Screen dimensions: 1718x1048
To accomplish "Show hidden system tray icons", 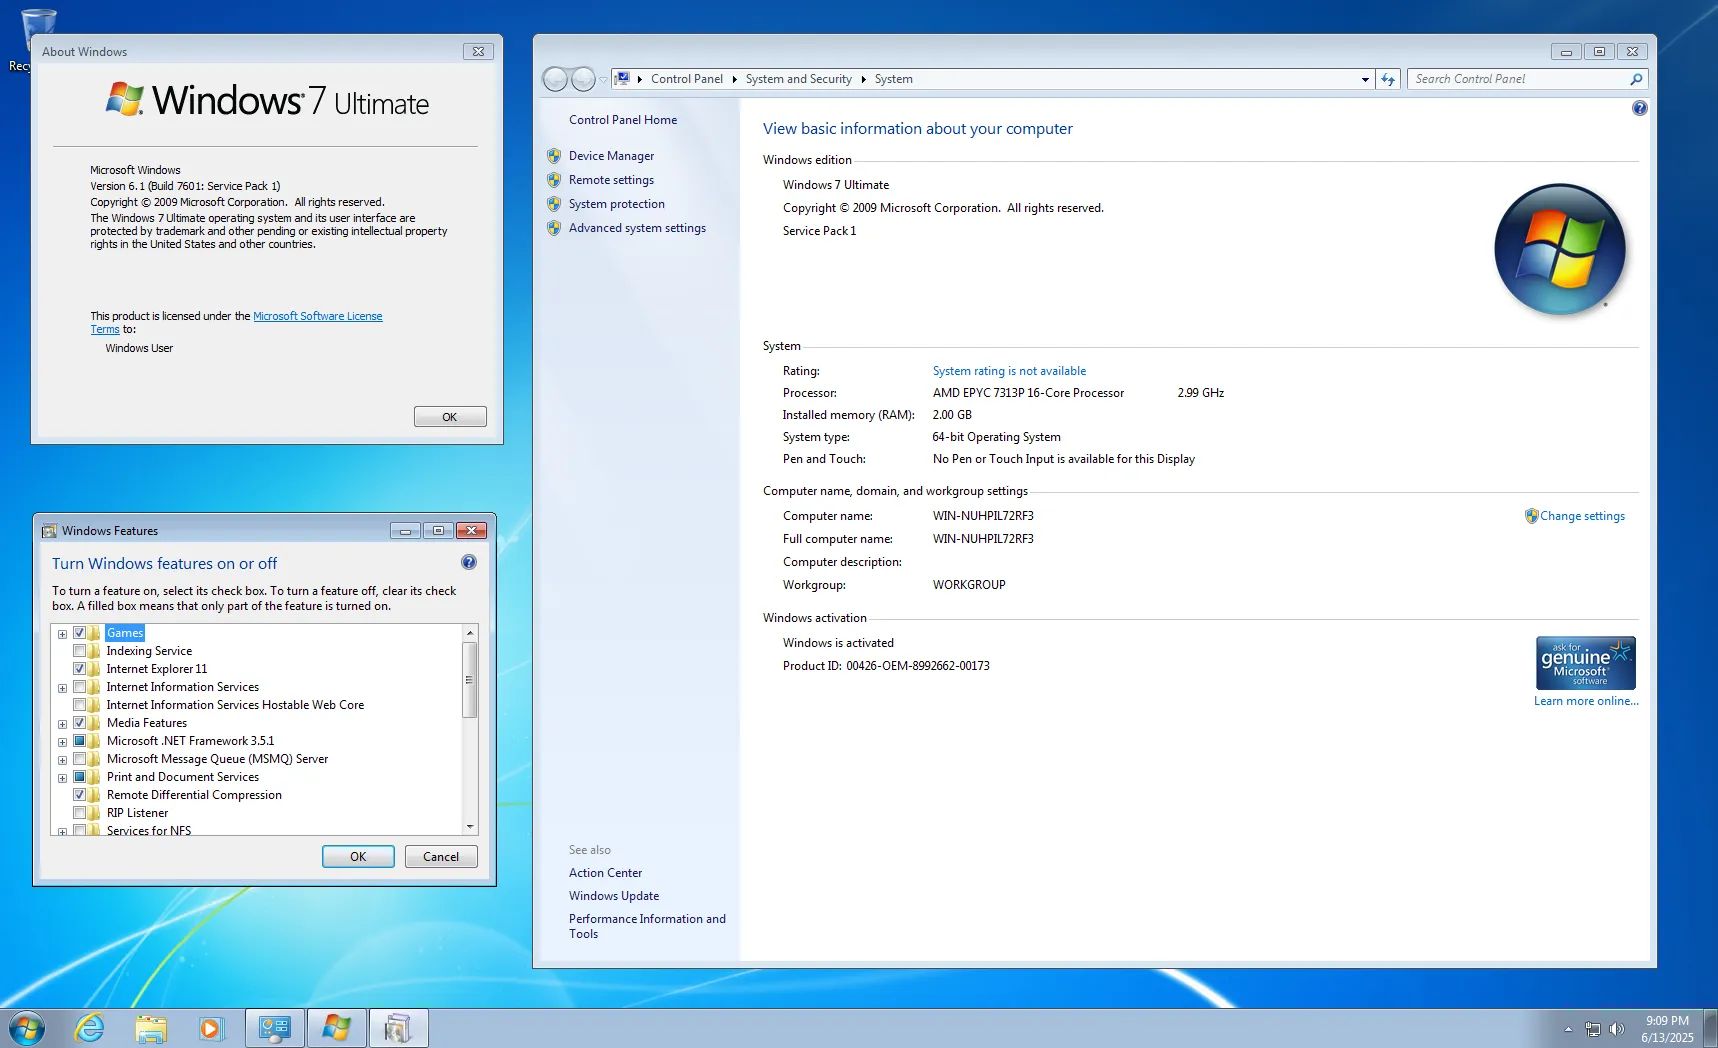I will 1568,1029.
